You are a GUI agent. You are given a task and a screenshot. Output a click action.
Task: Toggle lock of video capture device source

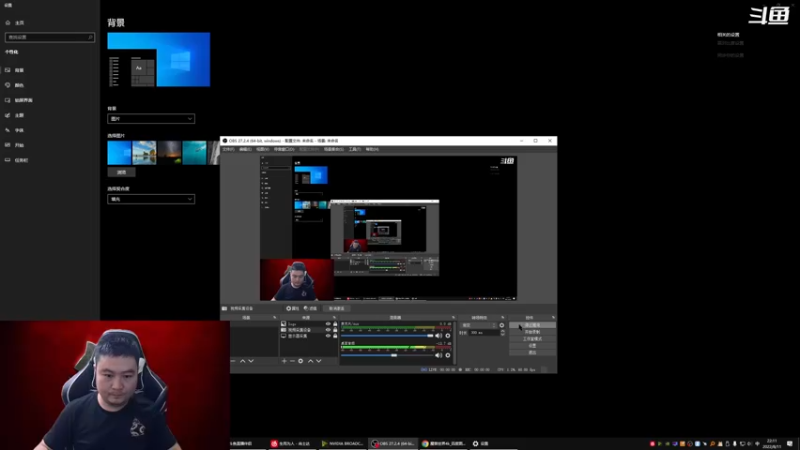tap(335, 330)
